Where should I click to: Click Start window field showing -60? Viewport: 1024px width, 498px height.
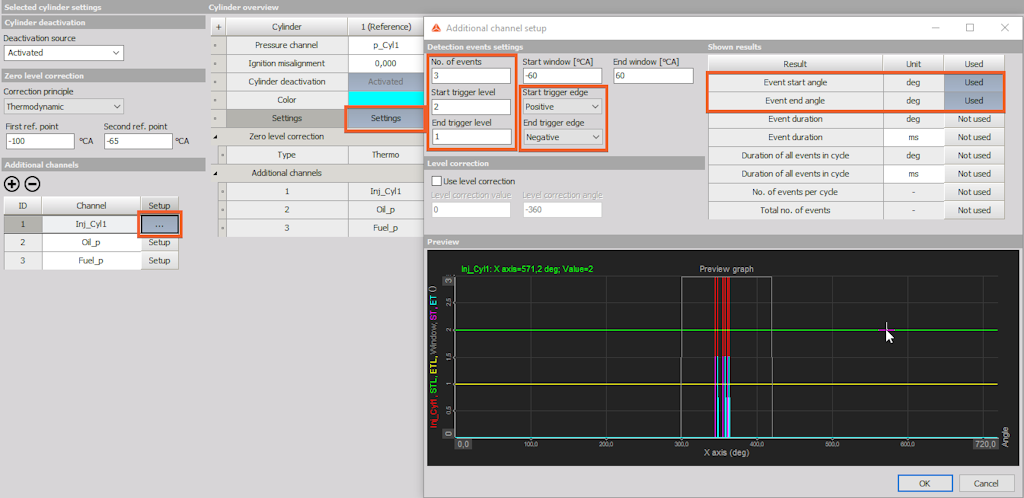(562, 76)
